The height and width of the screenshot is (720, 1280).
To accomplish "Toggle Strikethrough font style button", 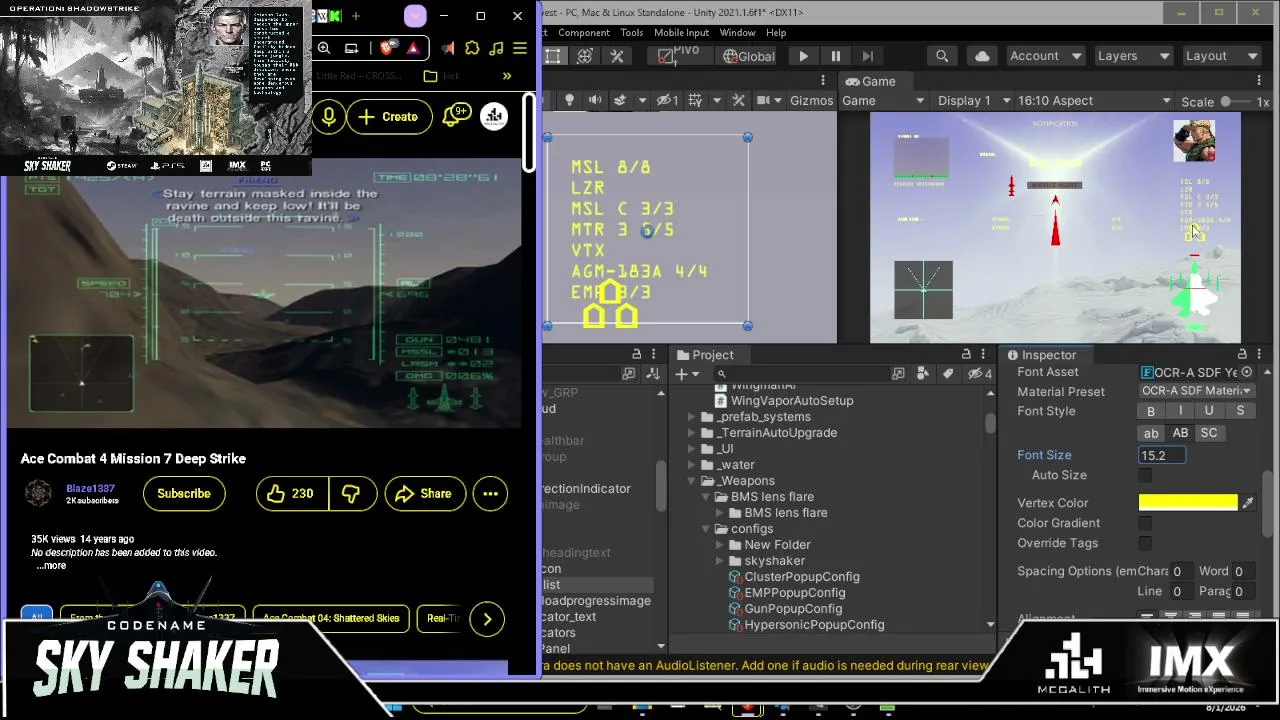I will click(1240, 411).
